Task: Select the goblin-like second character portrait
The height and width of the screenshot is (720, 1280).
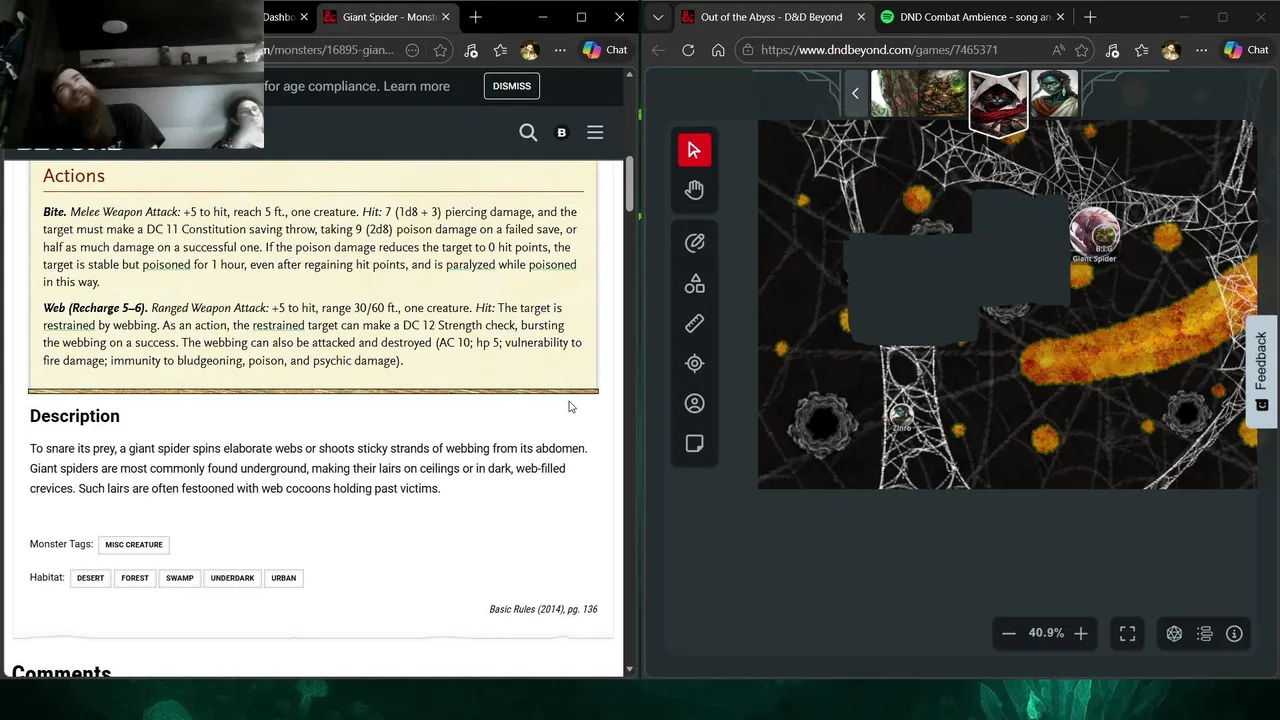Action: point(942,94)
